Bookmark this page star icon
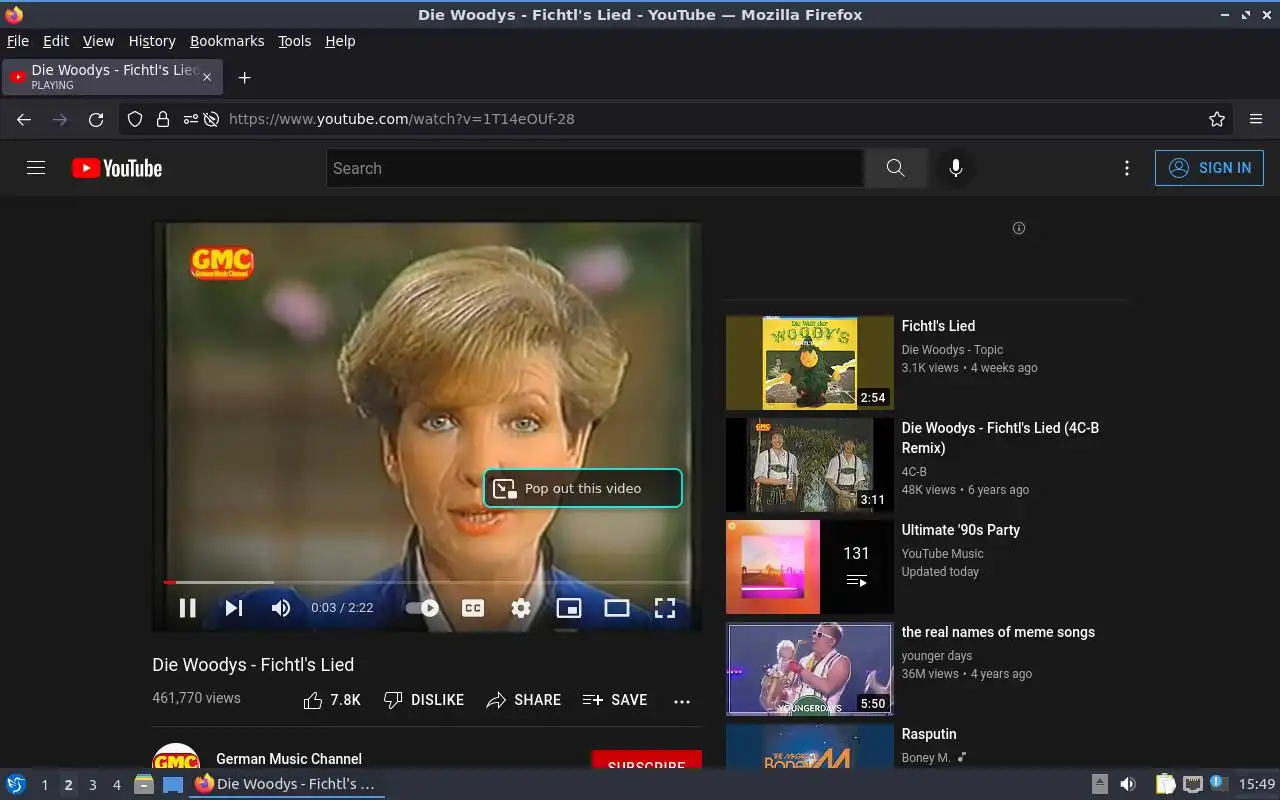Viewport: 1280px width, 800px height. [1217, 119]
